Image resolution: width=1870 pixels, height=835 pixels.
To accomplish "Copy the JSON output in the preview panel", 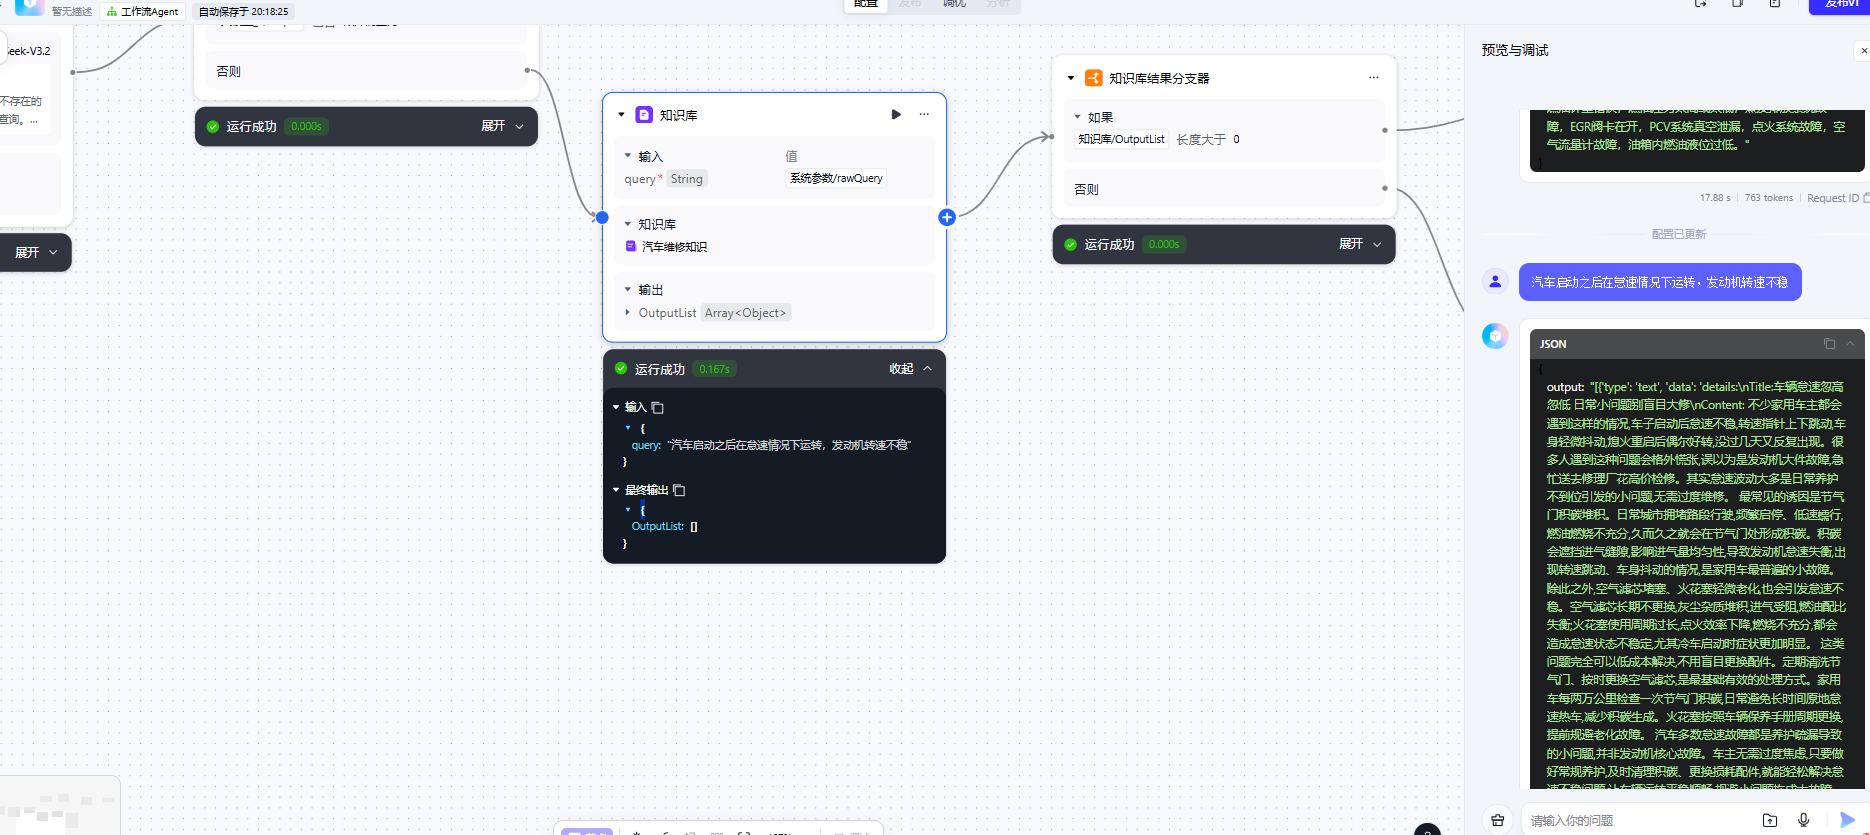I will (x=1829, y=344).
